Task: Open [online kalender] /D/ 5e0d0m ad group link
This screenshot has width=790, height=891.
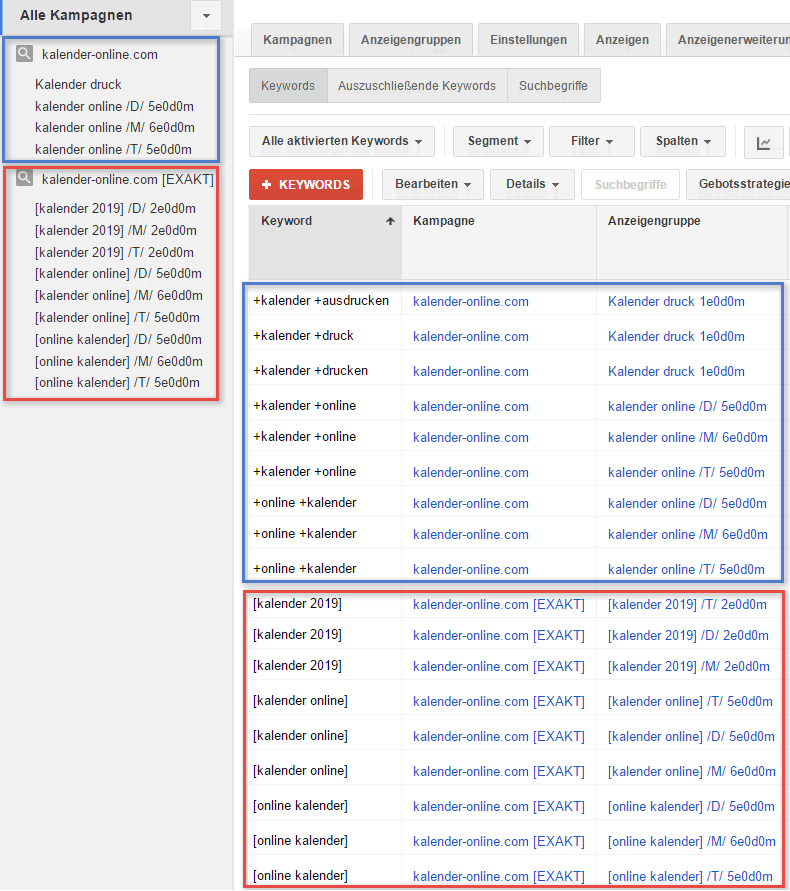Action: pyautogui.click(x=691, y=806)
